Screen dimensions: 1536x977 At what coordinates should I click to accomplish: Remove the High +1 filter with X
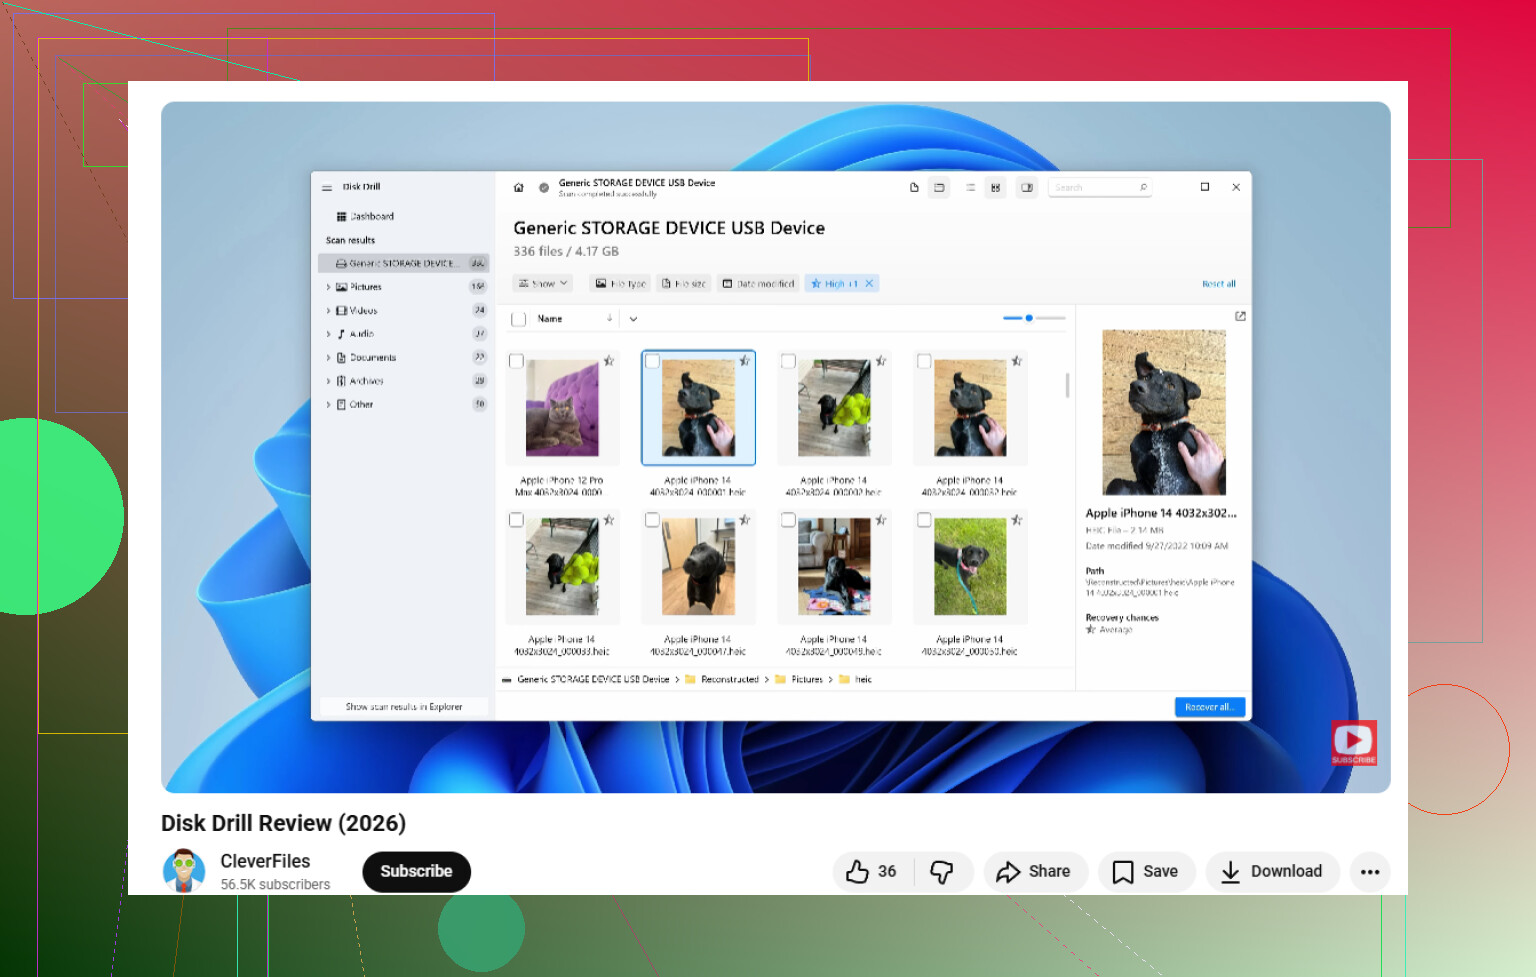point(869,284)
